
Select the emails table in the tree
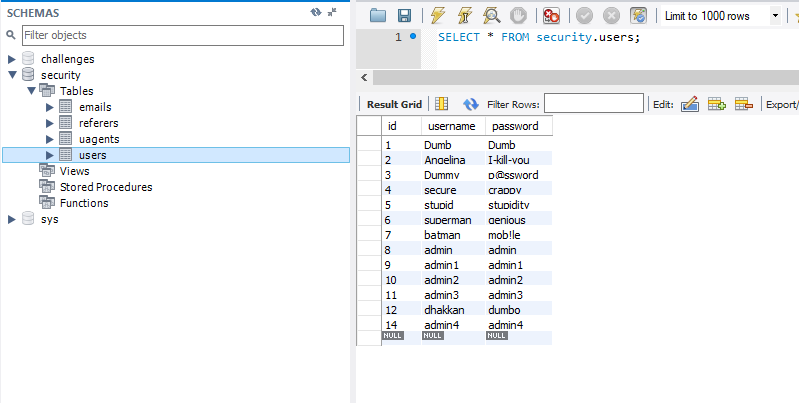point(95,107)
